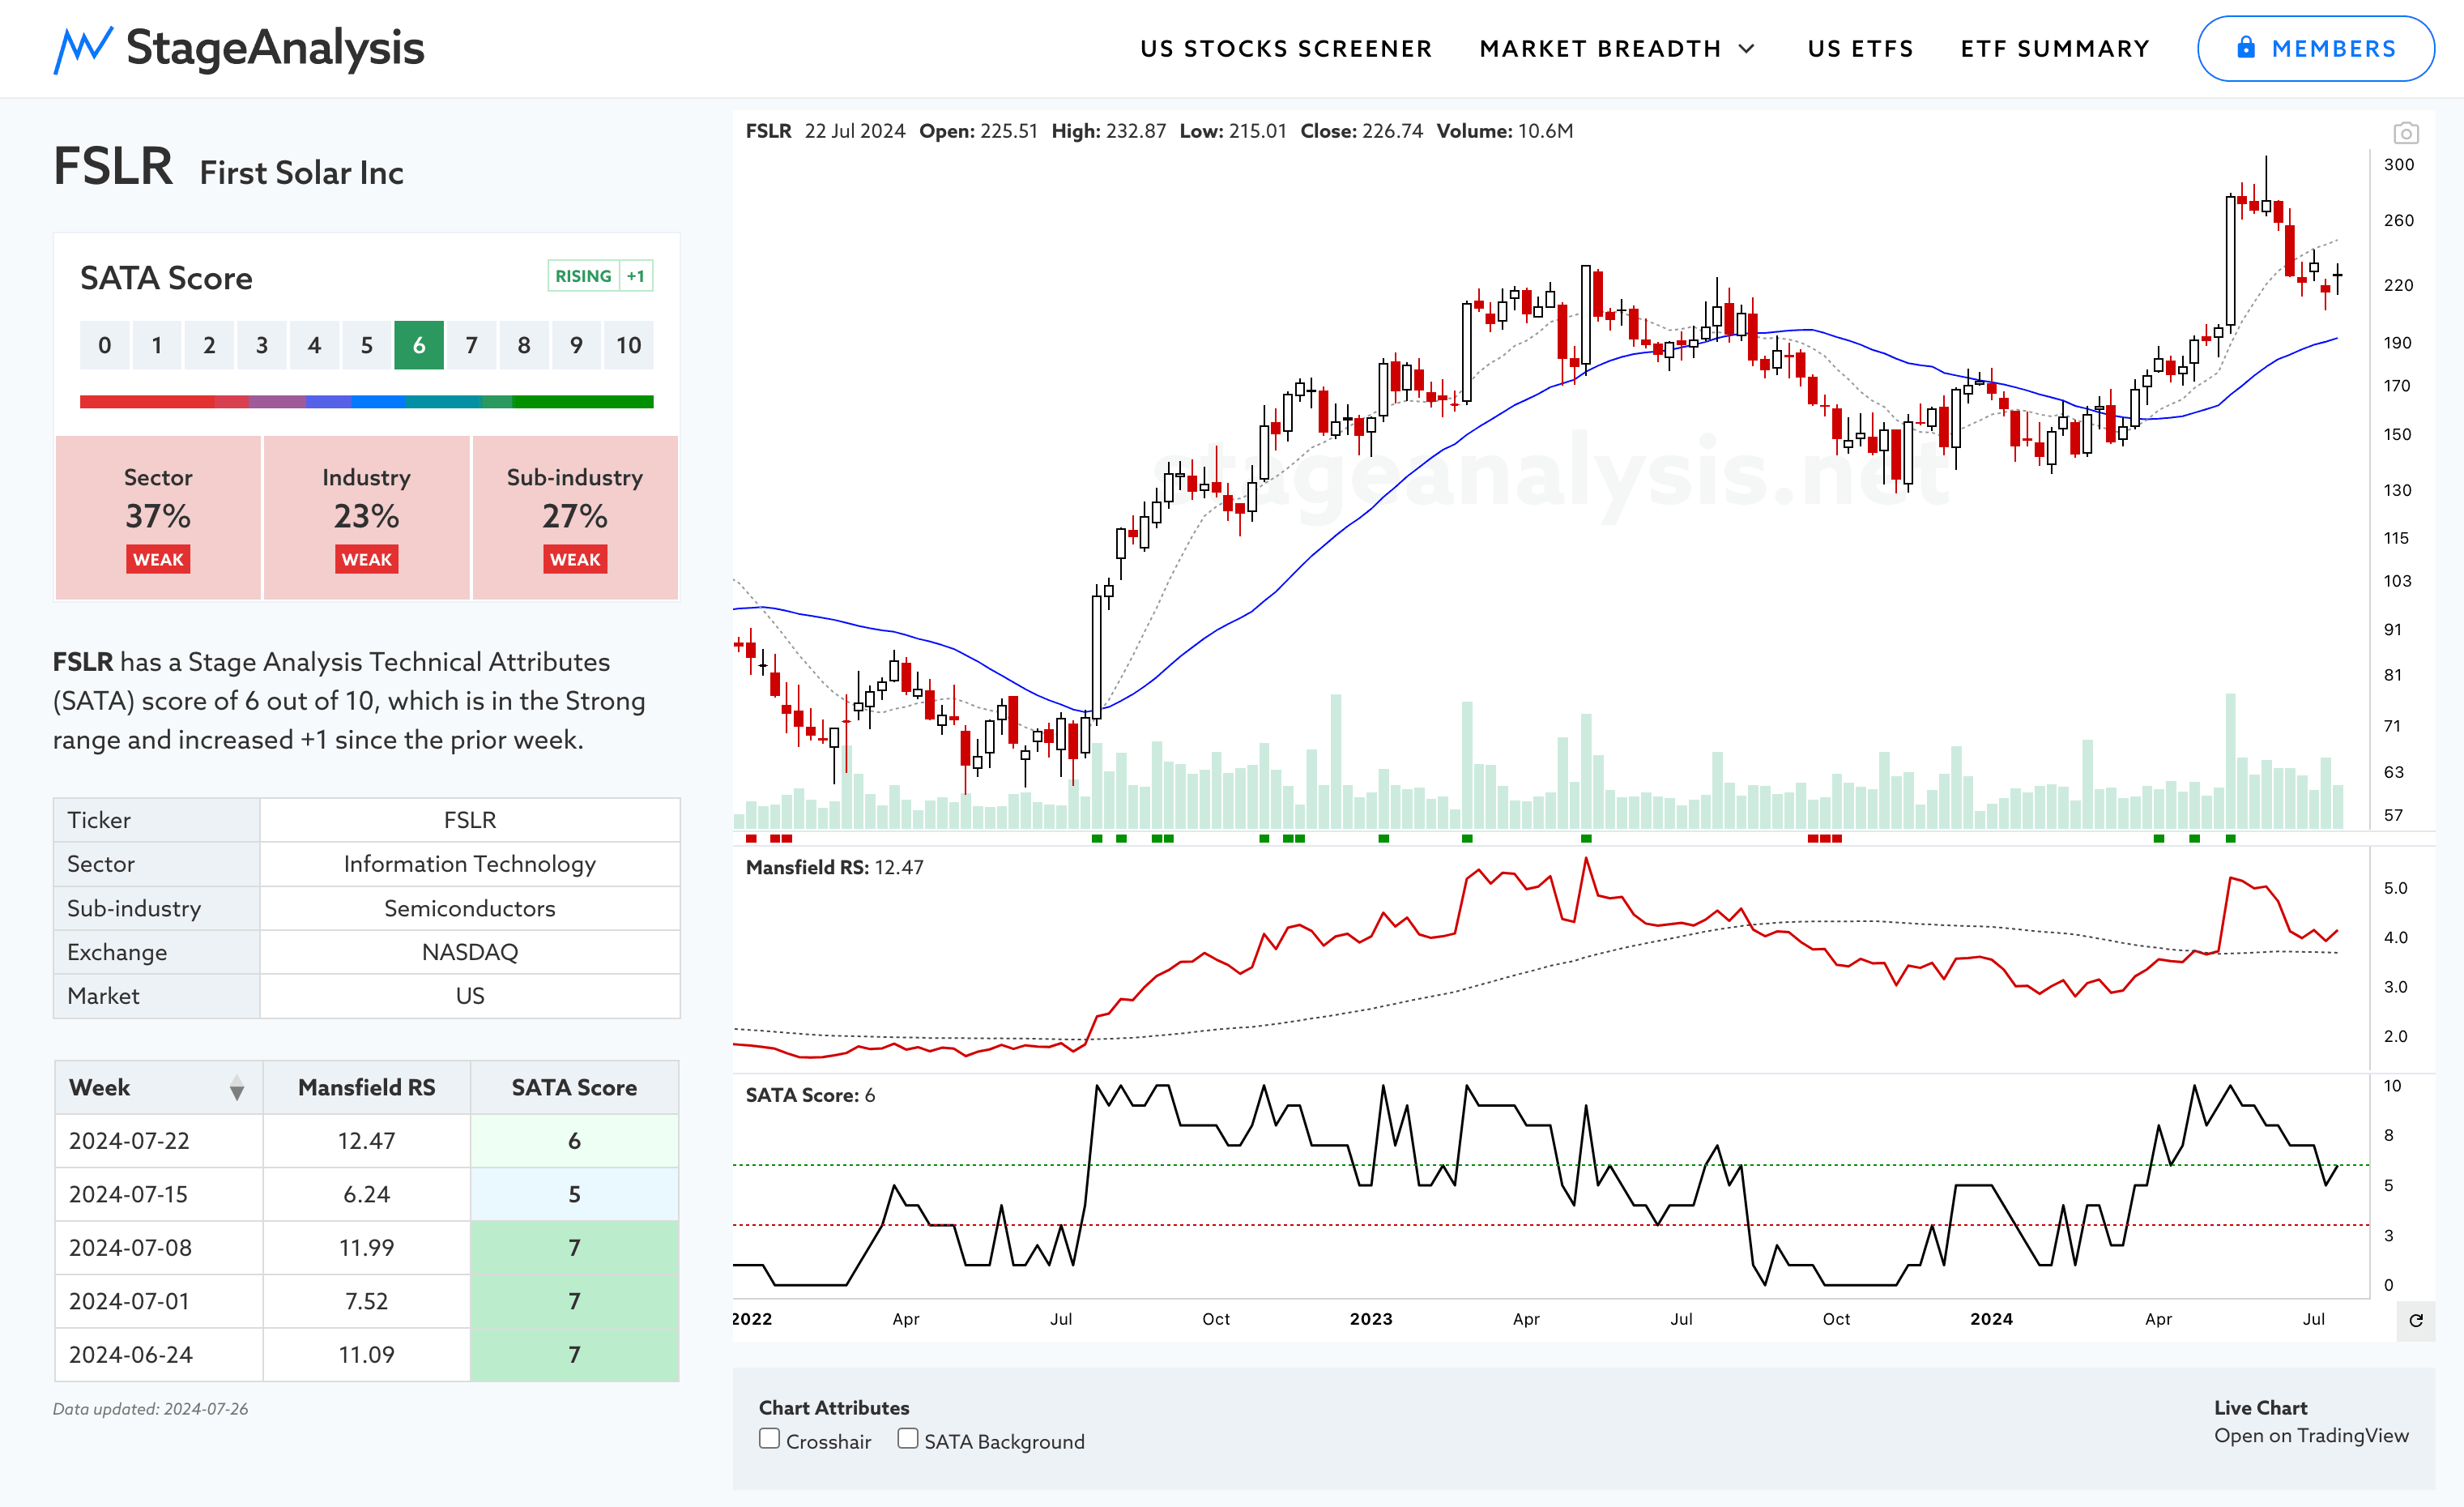Image resolution: width=2464 pixels, height=1507 pixels.
Task: Click the First Solar Inc heading
Action: [301, 173]
